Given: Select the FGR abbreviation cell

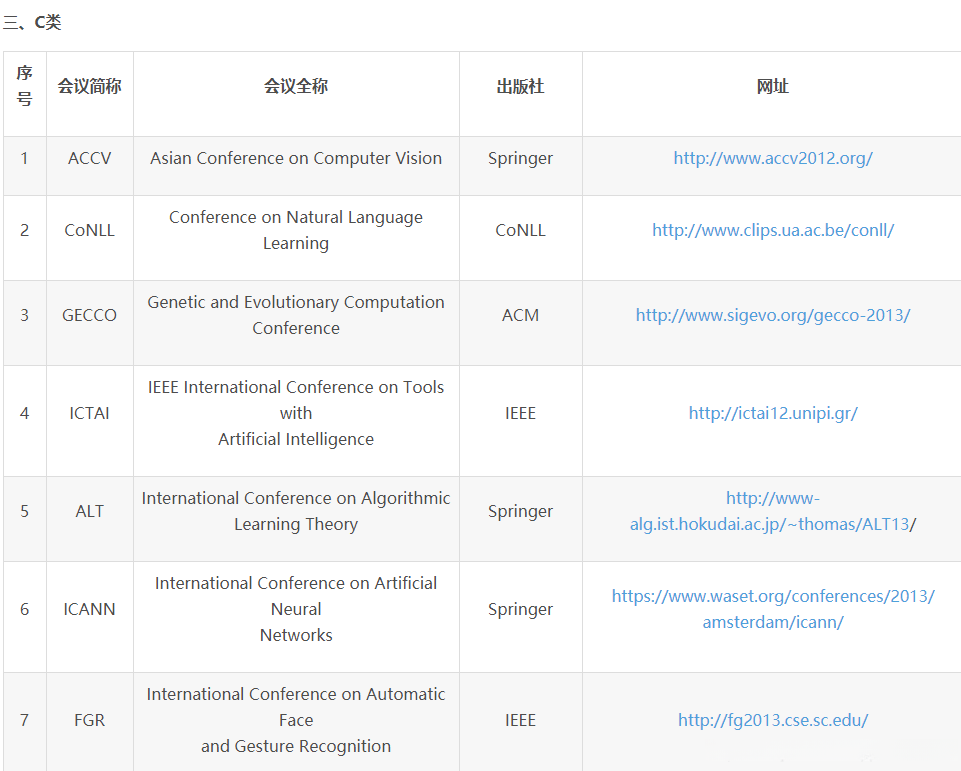Looking at the screenshot, I should point(89,720).
